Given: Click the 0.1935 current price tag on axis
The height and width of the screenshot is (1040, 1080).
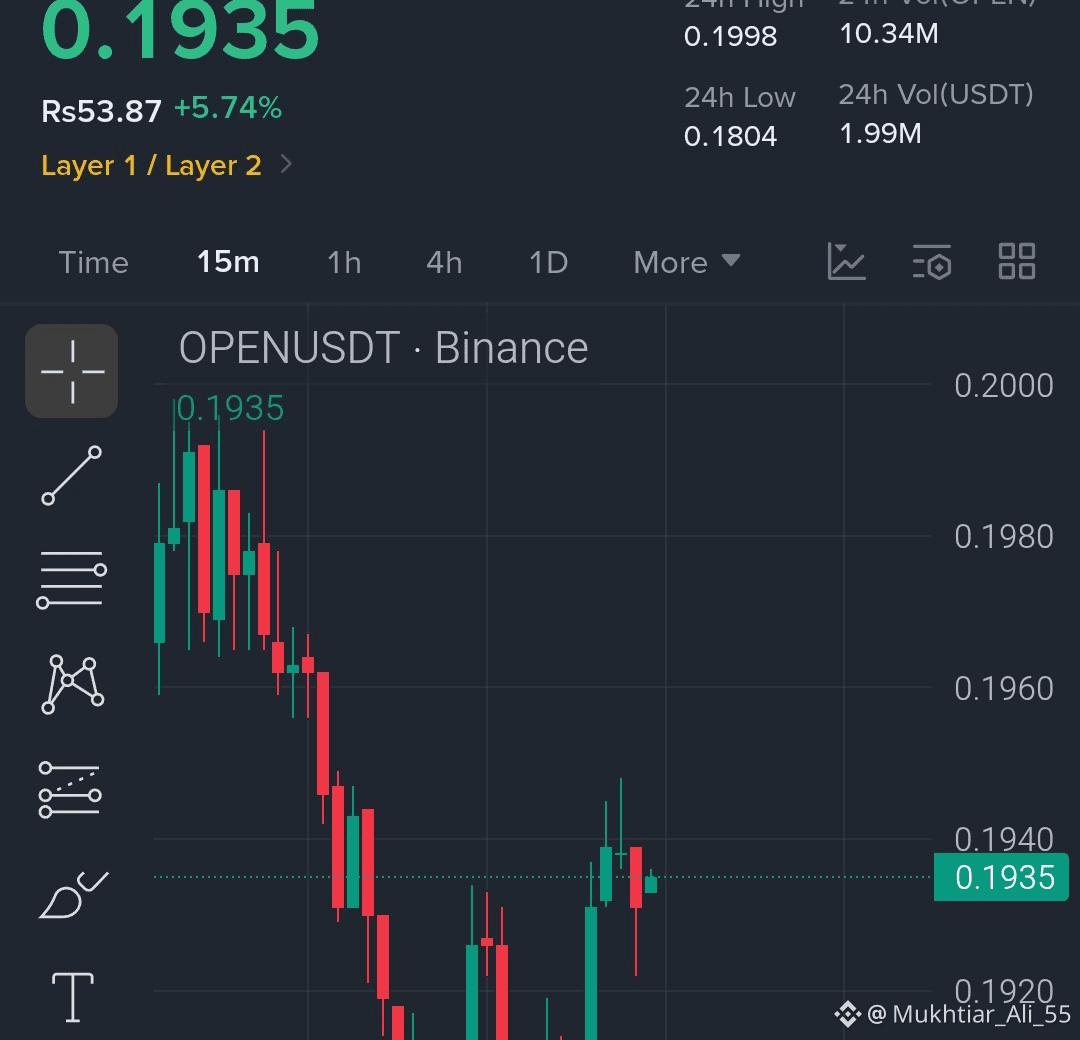Looking at the screenshot, I should pos(1001,877).
